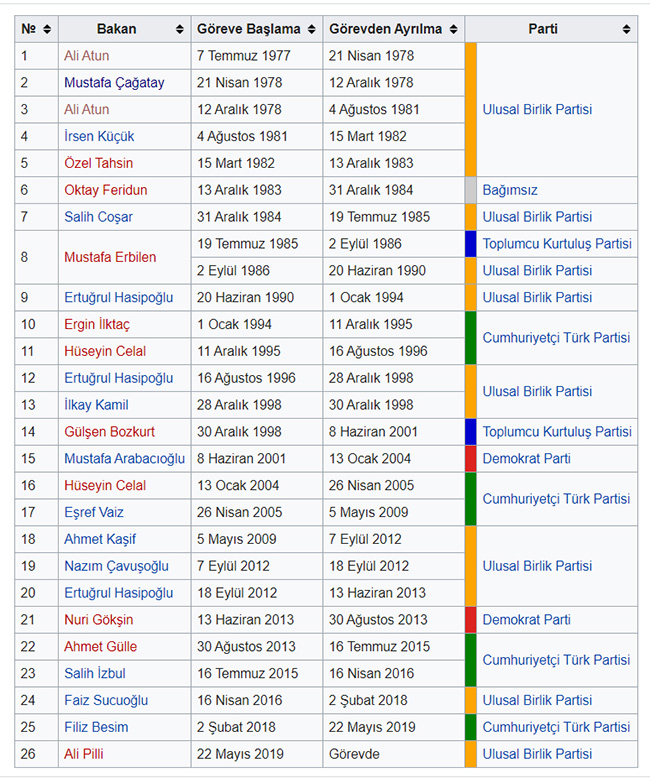
Task: Sort by Parti column arrows
Action: point(627,29)
